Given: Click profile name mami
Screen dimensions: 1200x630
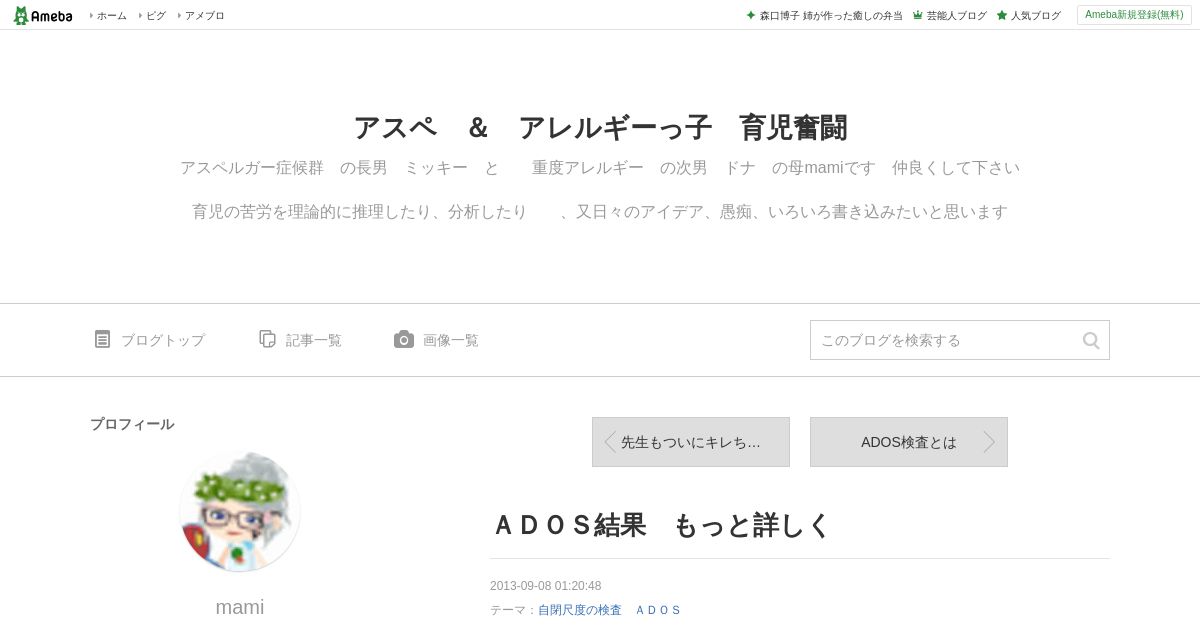Looking at the screenshot, I should [x=240, y=607].
